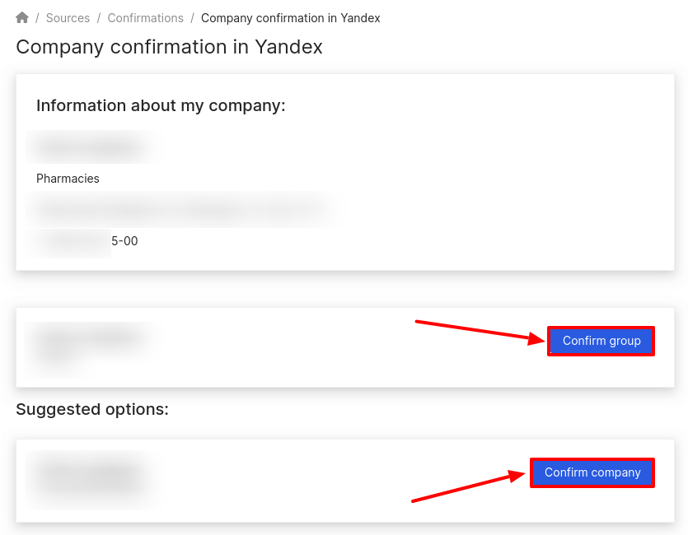
Task: Click the 'Suggested options:' heading
Action: pos(92,409)
